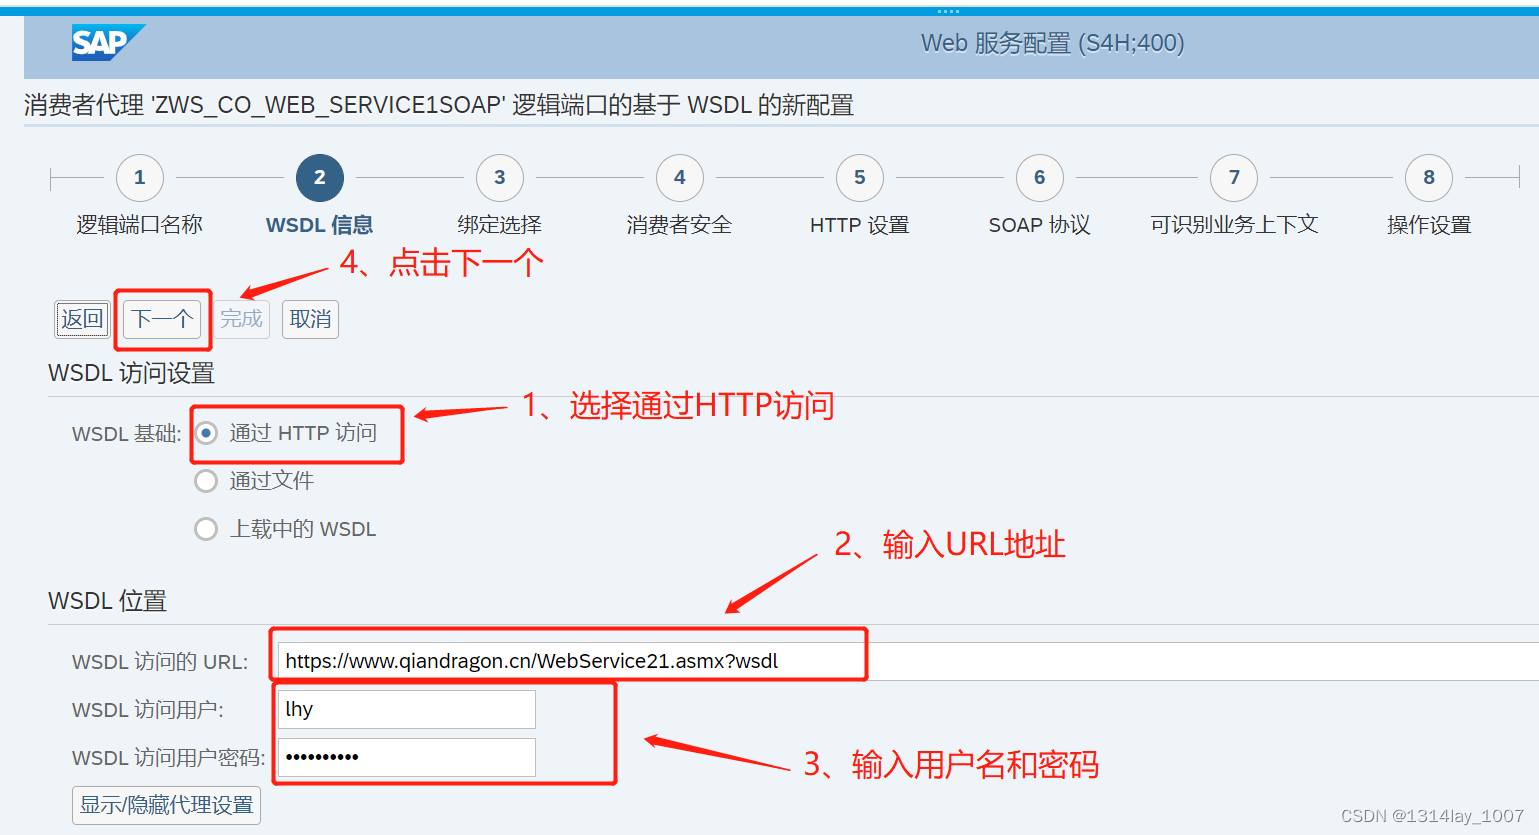Click the 操作设置 step label
This screenshot has width=1539, height=835.
[1429, 225]
